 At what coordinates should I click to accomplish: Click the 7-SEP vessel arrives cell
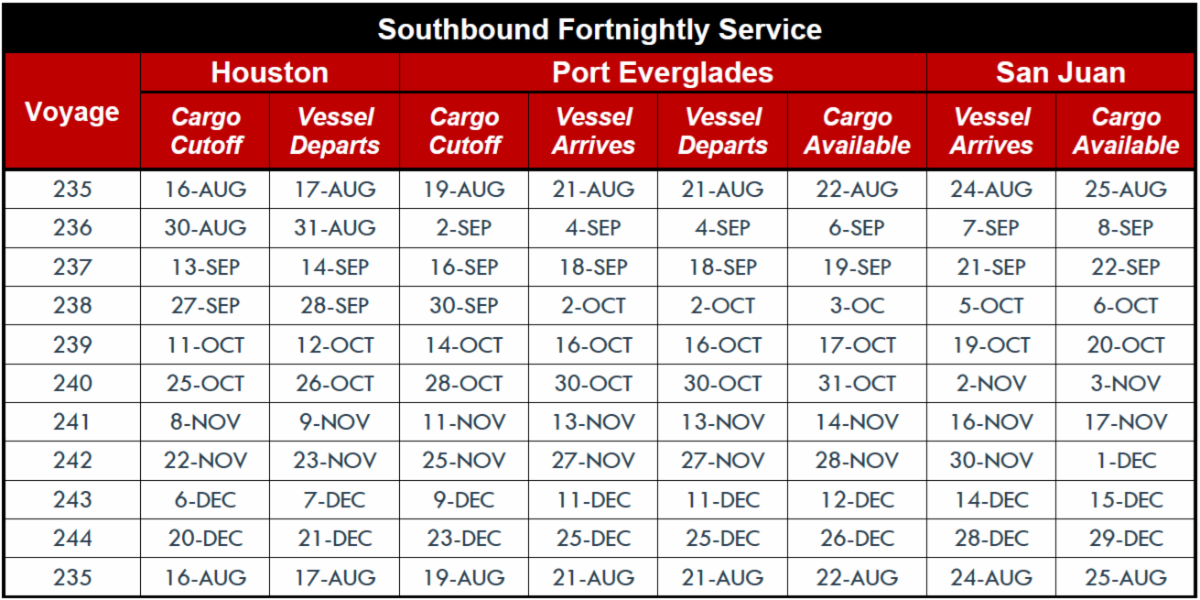point(991,228)
